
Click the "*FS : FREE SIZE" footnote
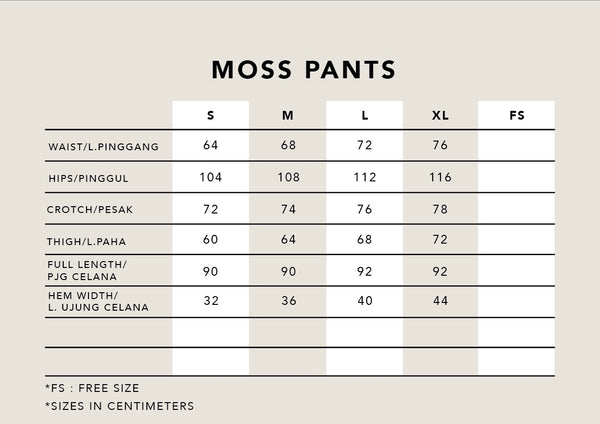[x=92, y=388]
